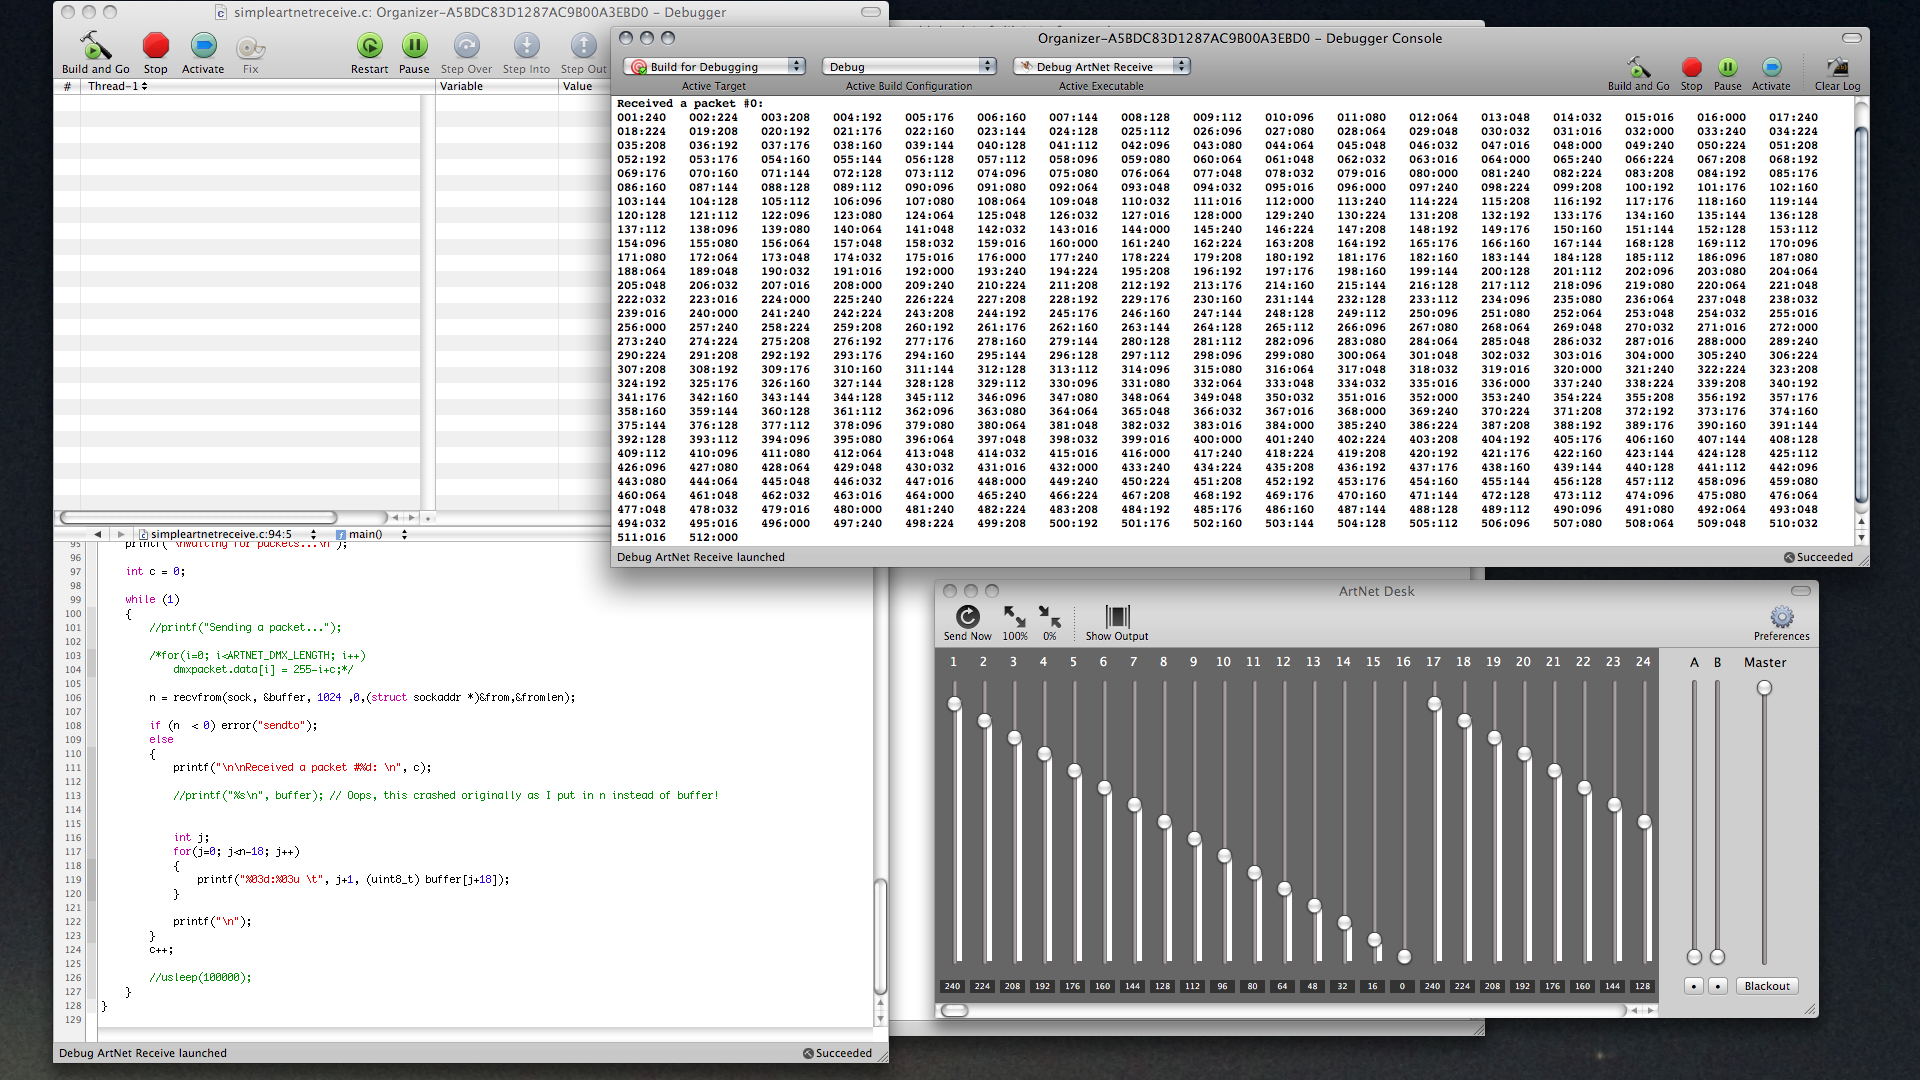The image size is (1920, 1080).
Task: Click Clear Log in Debugger Console
Action: [x=1837, y=68]
